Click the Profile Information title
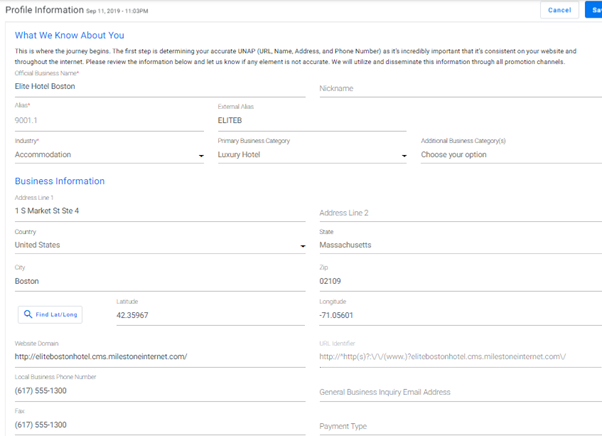 point(45,10)
